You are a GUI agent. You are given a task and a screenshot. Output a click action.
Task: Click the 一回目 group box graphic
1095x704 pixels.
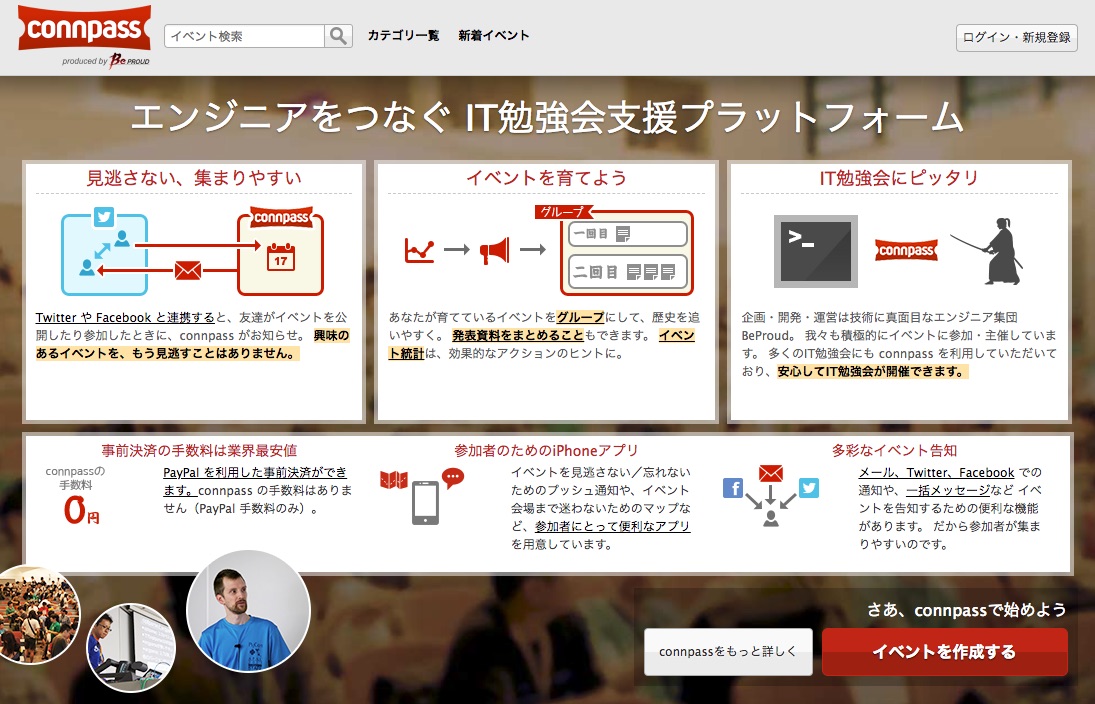[x=628, y=234]
